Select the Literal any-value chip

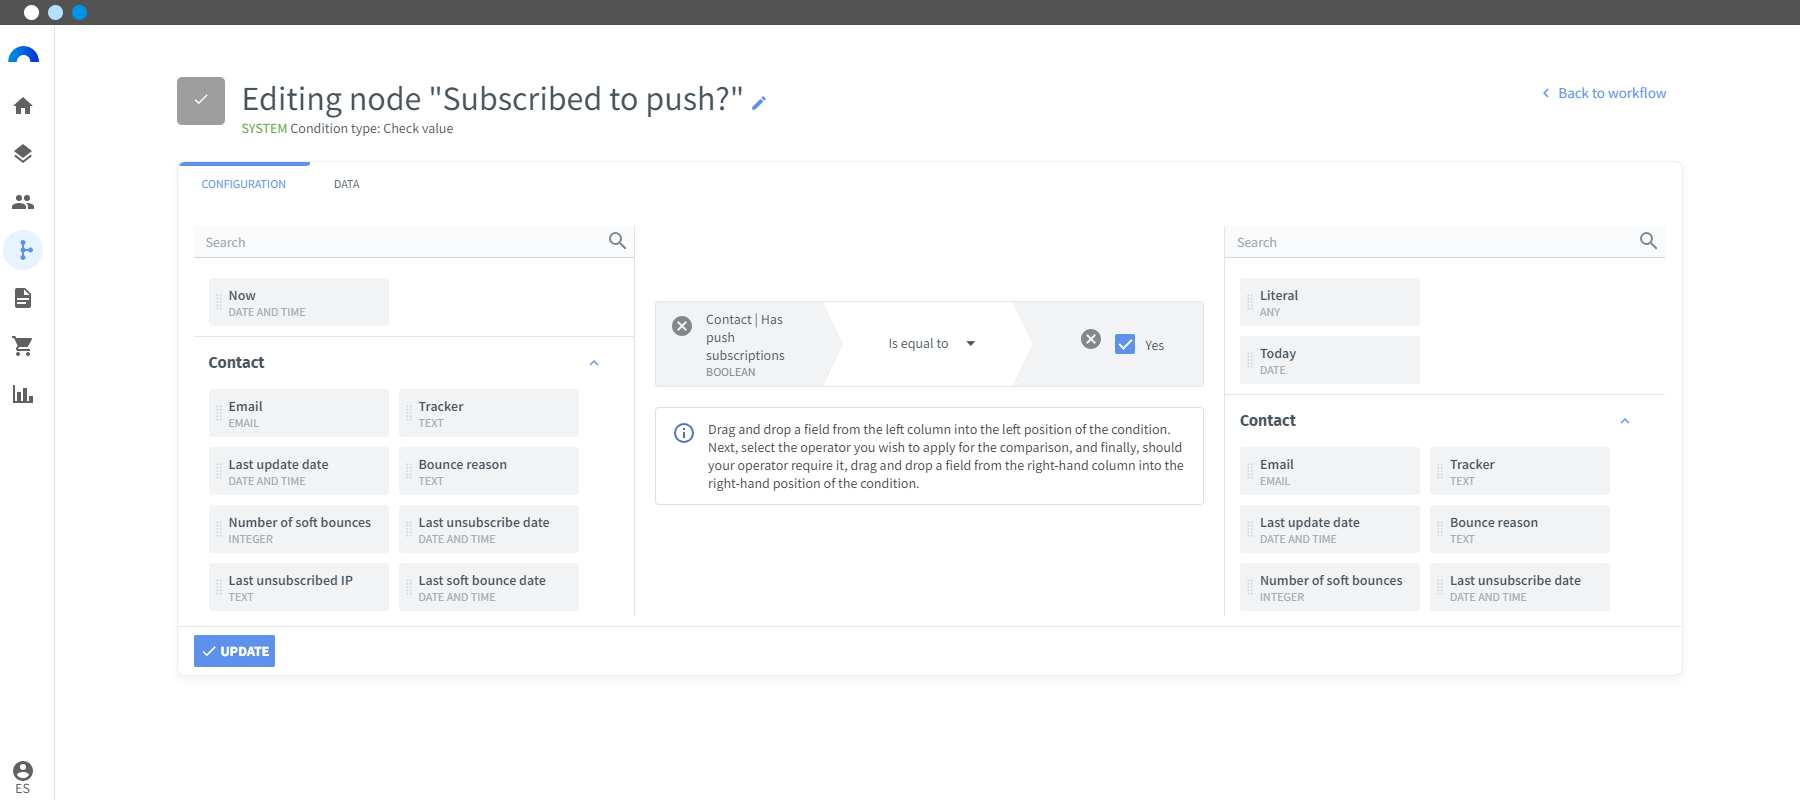1330,302
